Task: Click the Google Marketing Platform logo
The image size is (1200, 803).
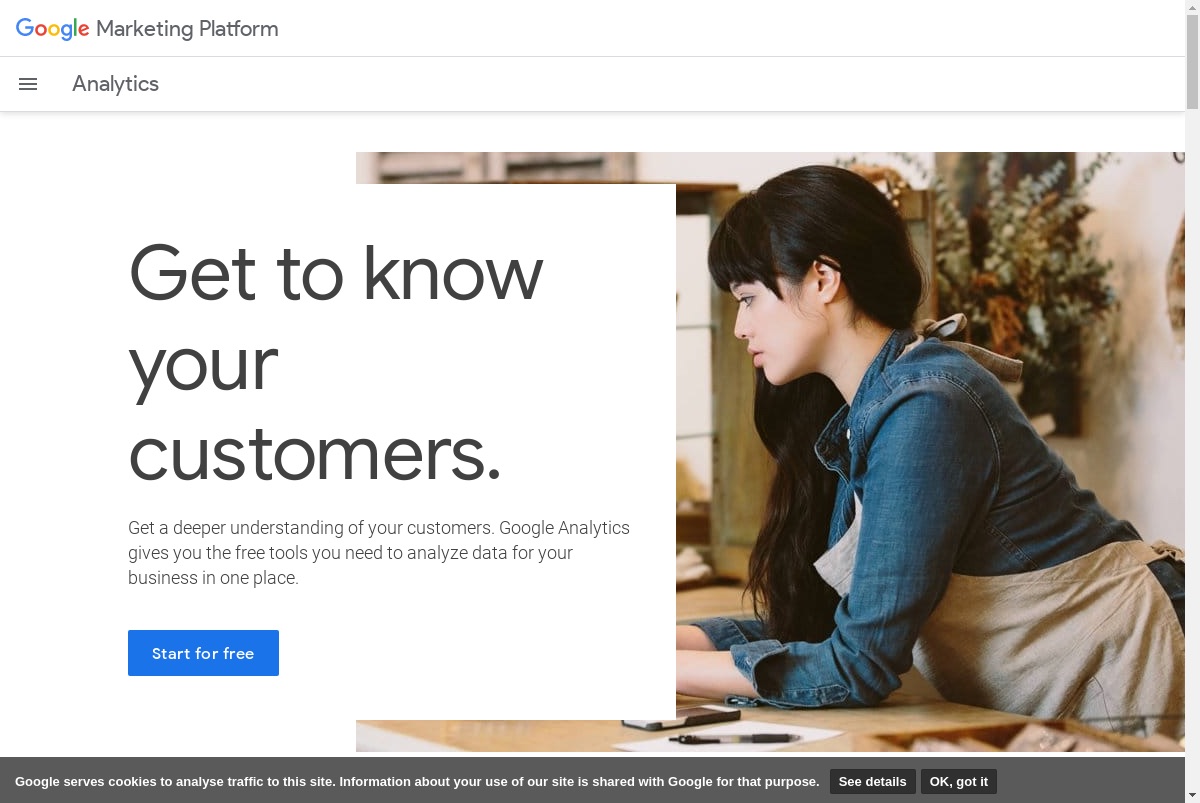Action: [147, 29]
